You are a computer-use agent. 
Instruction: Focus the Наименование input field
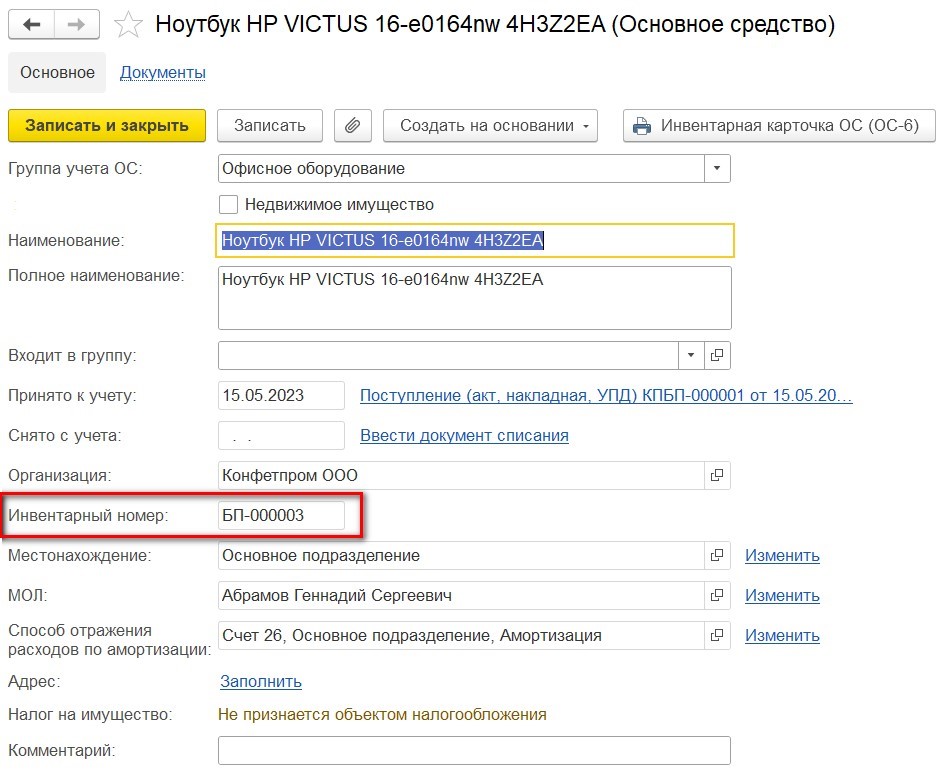[475, 241]
